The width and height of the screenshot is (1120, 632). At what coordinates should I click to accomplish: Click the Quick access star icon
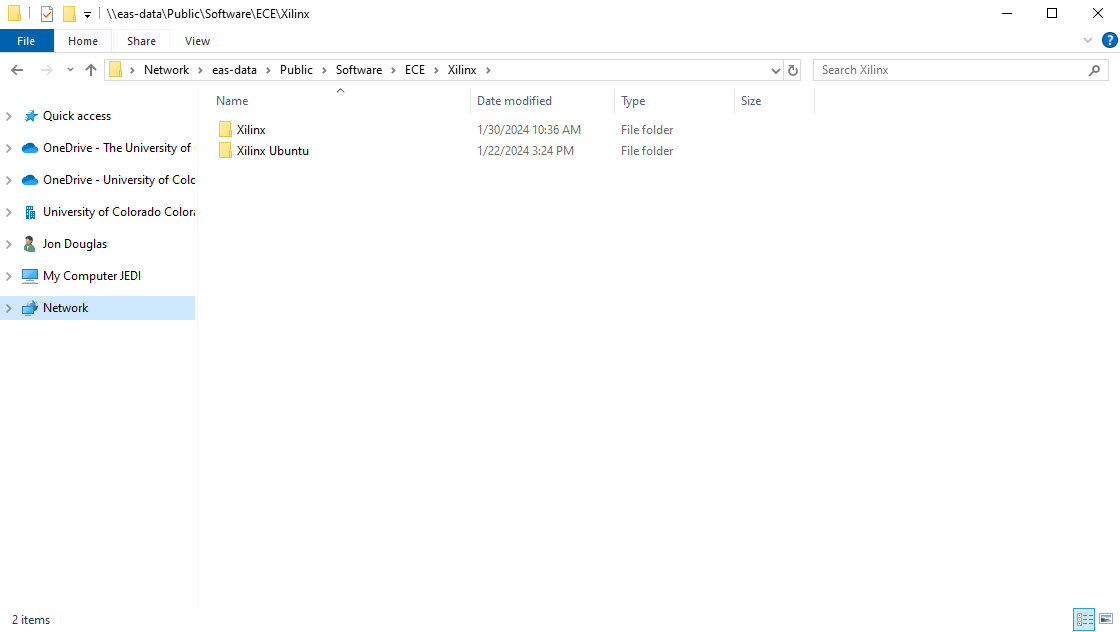tap(30, 116)
